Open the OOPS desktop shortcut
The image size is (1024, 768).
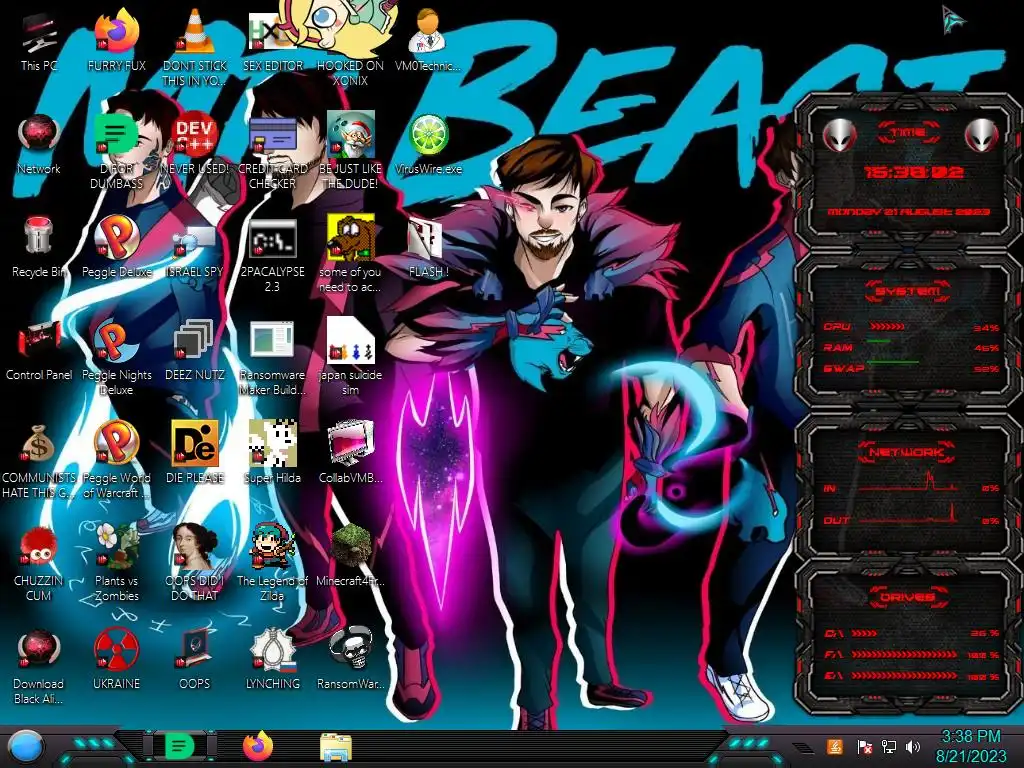click(x=195, y=649)
